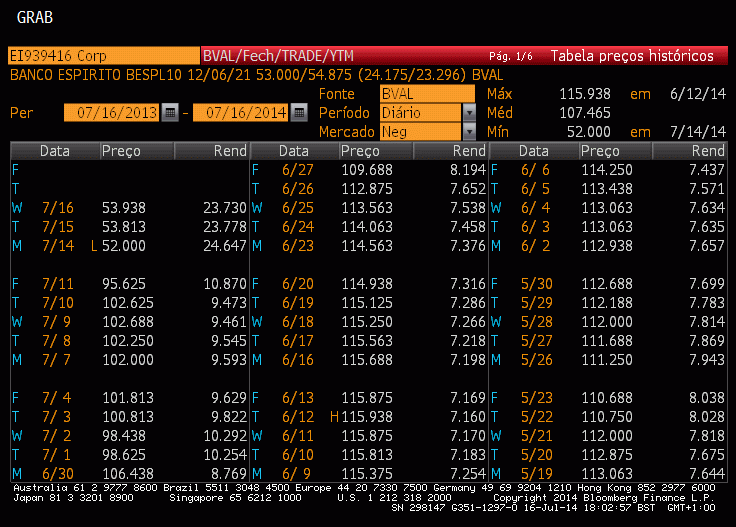Click the first Data column header
The width and height of the screenshot is (736, 527).
tap(55, 151)
